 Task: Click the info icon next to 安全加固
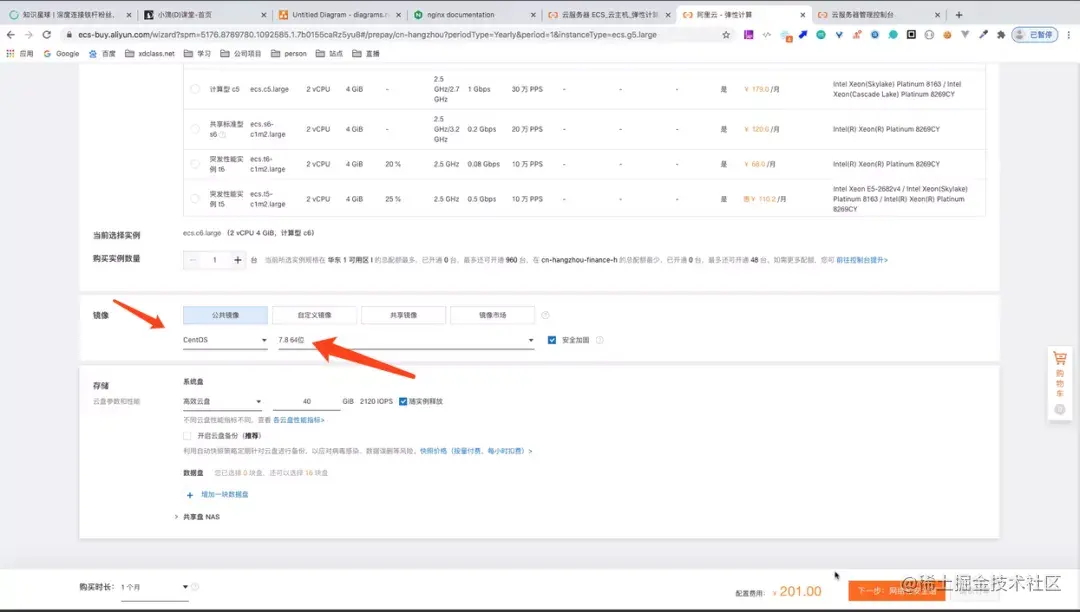tap(599, 340)
